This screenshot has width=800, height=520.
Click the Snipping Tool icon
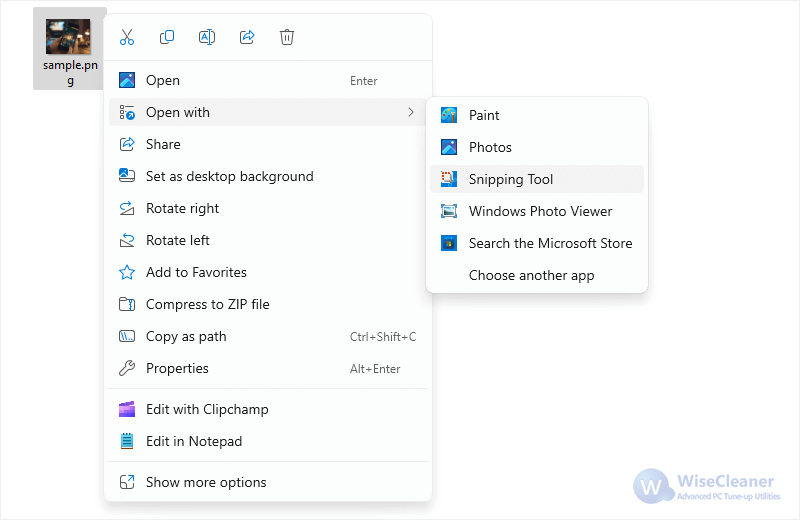[x=449, y=179]
